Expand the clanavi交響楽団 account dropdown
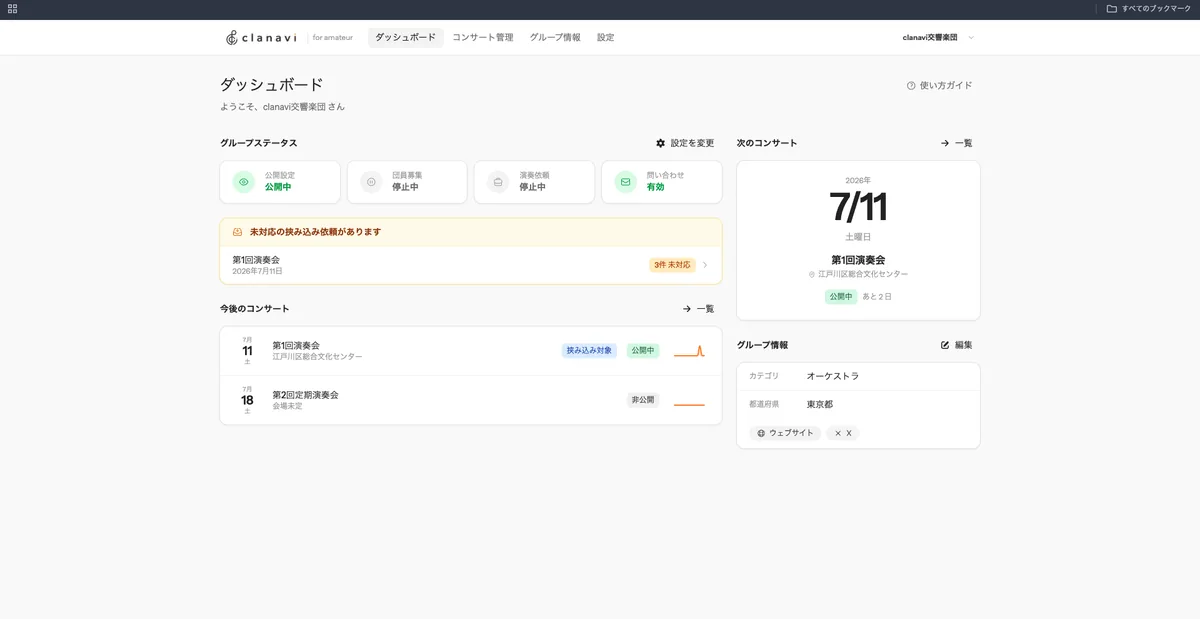This screenshot has width=1200, height=619. coord(938,37)
